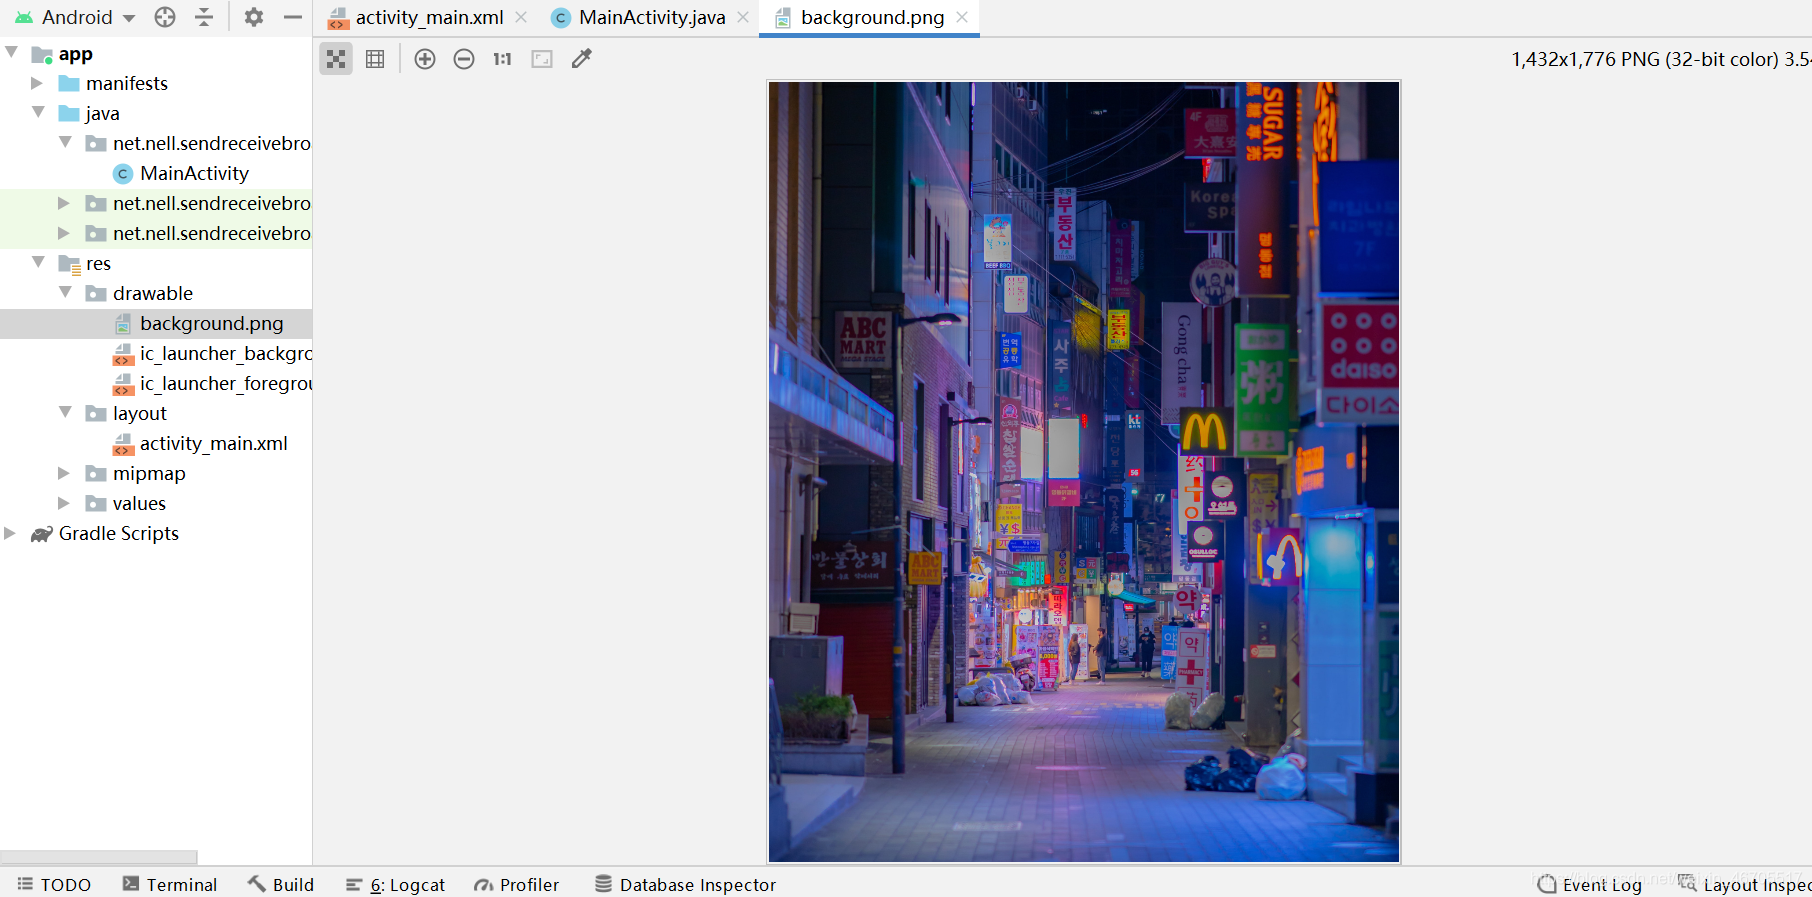Viewport: 1812px width, 897px height.
Task: Select ic_launcher_foreground file in tree
Action: click(x=156, y=383)
